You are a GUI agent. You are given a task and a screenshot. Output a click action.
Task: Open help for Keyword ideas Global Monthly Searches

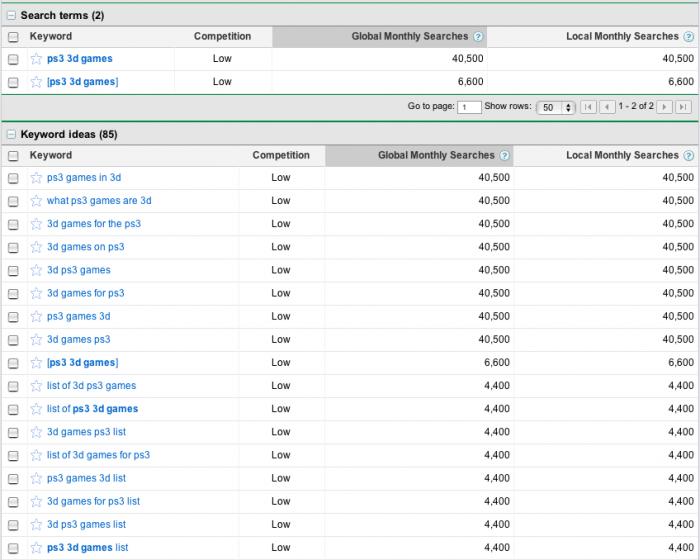[x=504, y=155]
